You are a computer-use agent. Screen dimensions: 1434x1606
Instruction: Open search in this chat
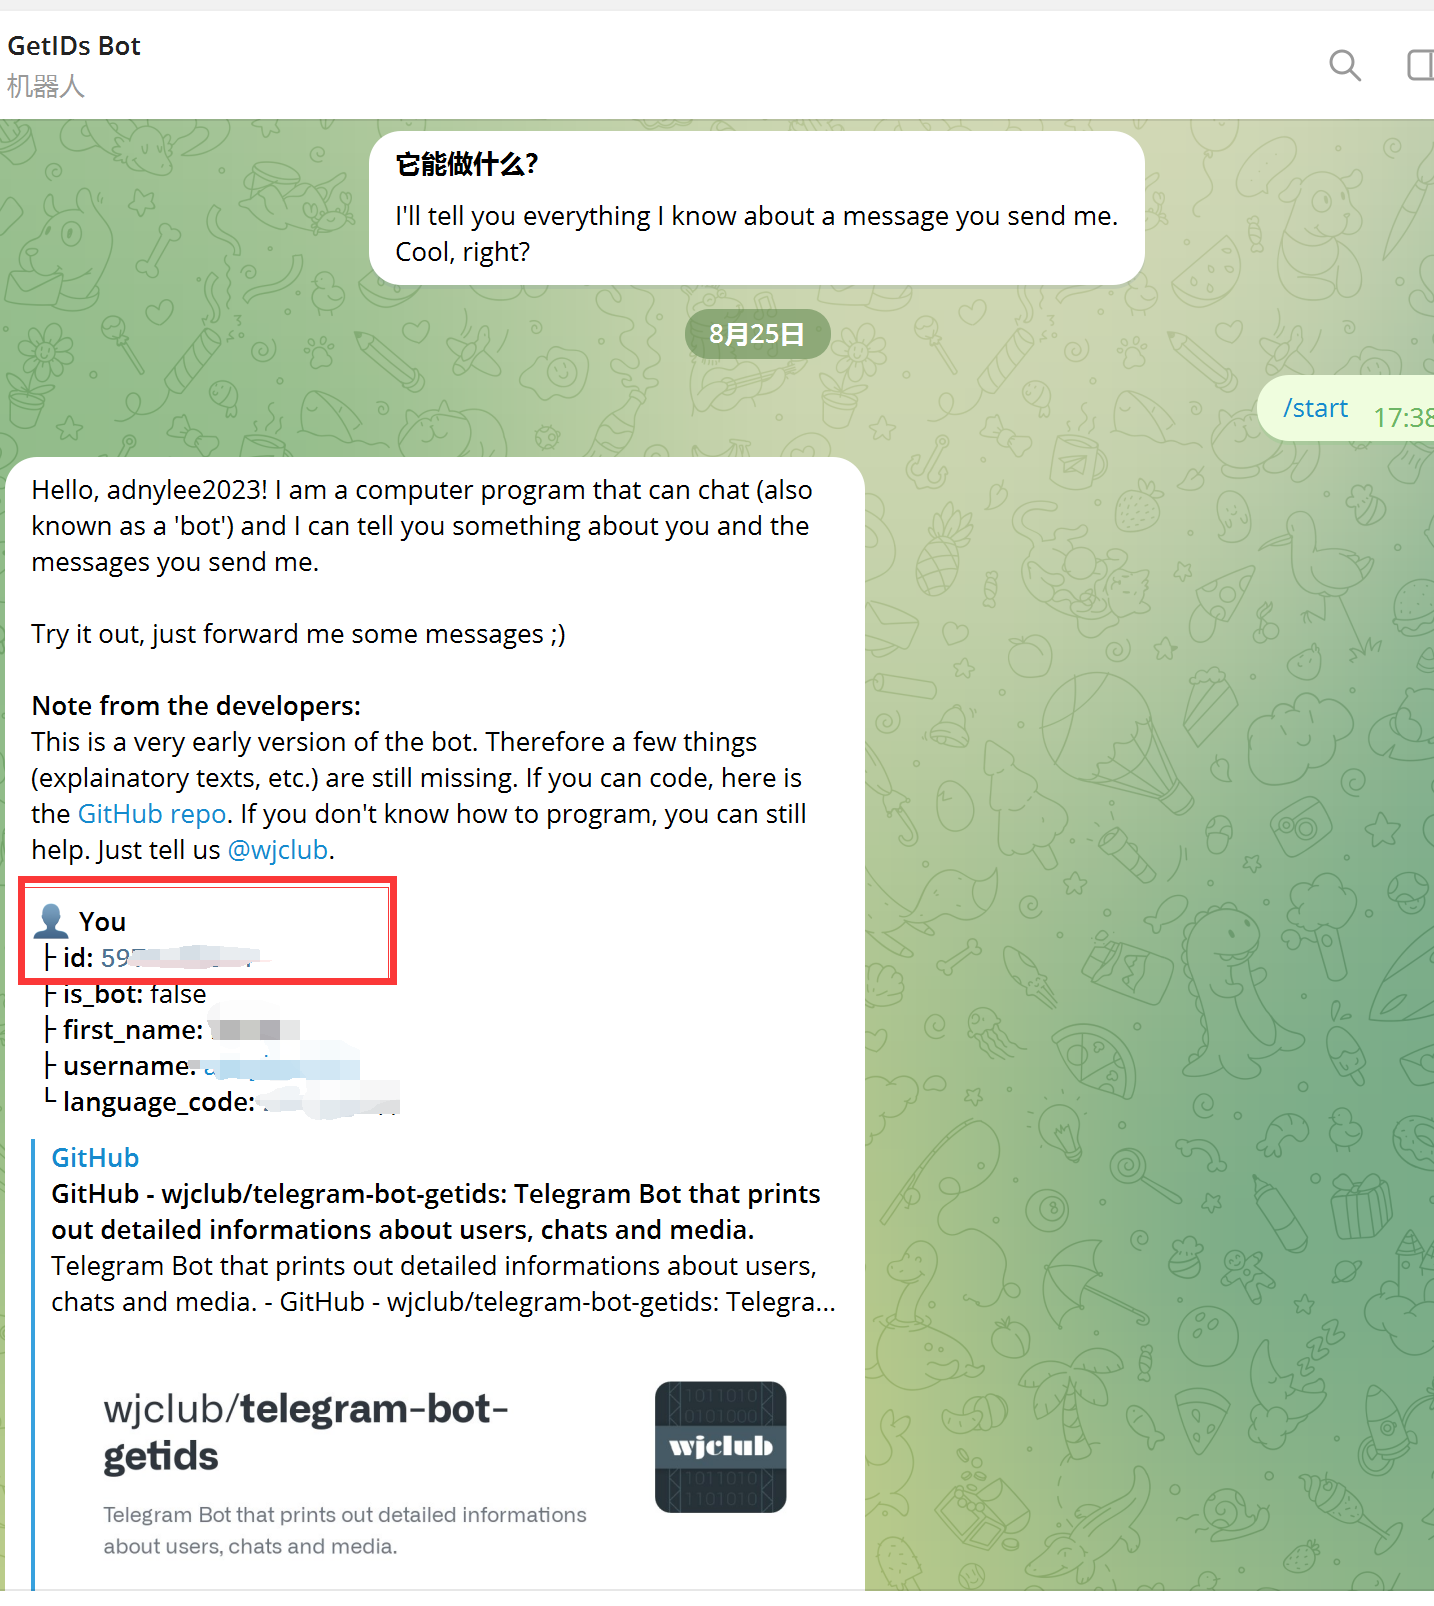coord(1345,66)
